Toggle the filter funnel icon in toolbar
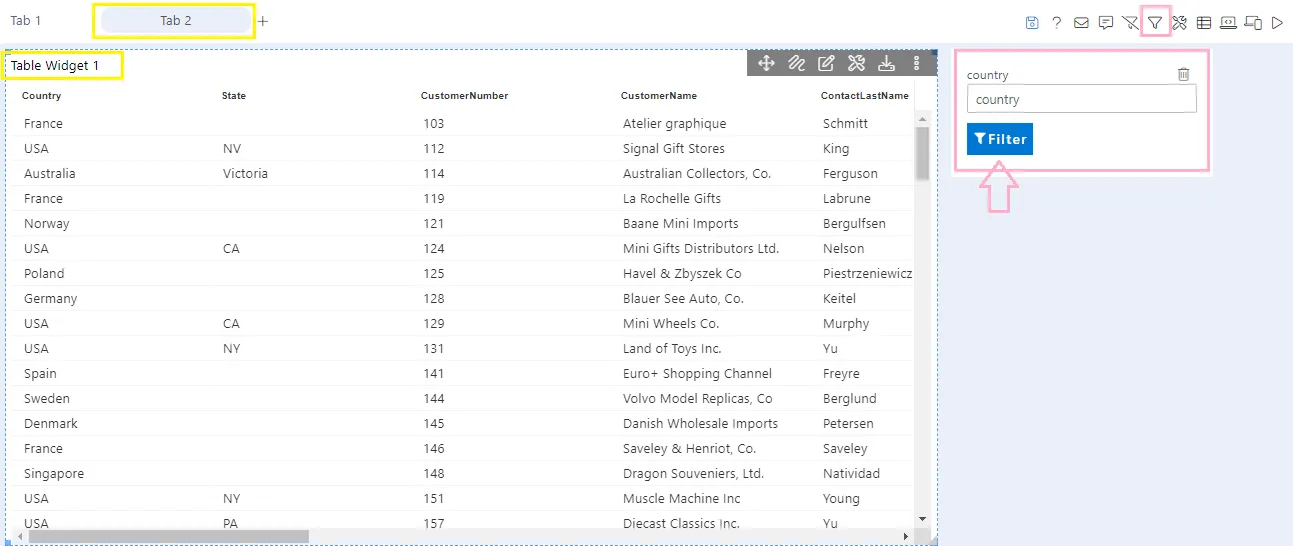1293x546 pixels. pyautogui.click(x=1155, y=22)
